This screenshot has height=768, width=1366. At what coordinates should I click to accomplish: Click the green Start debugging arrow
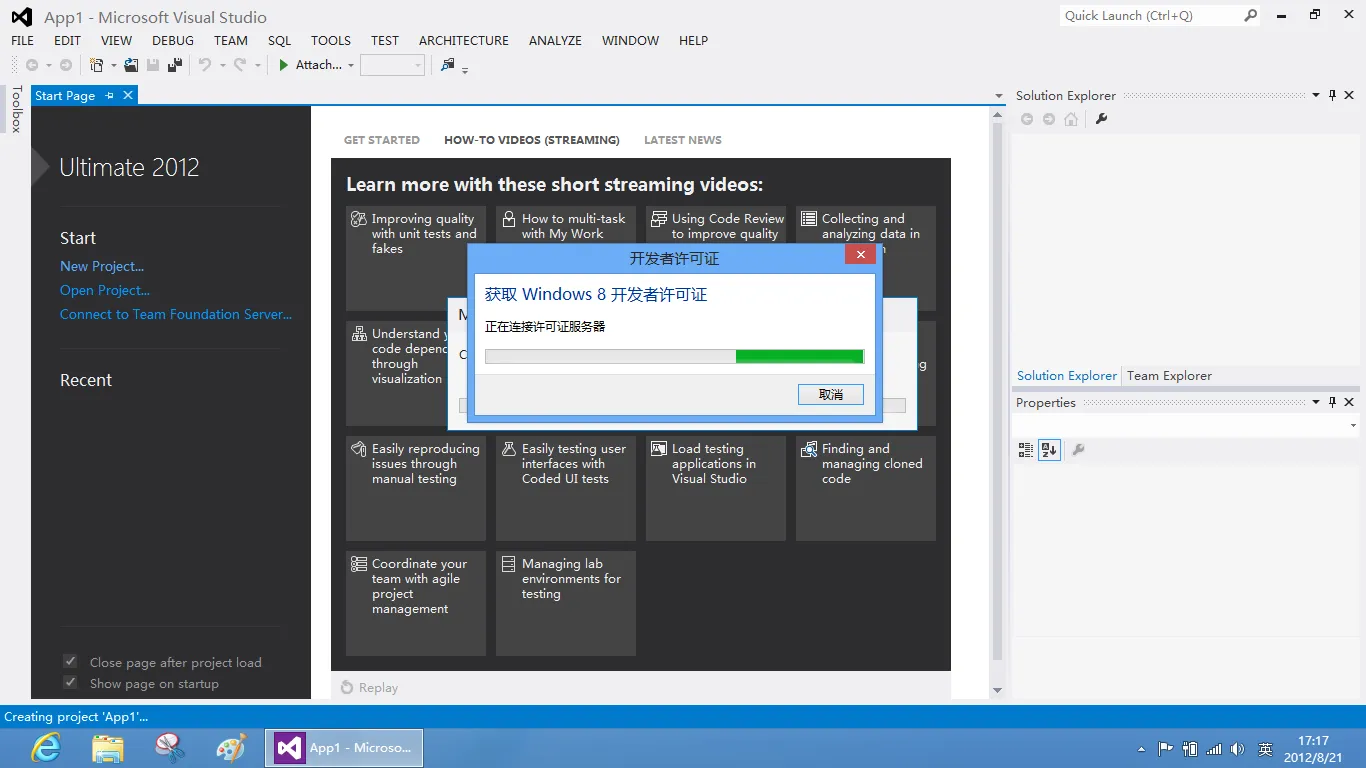(x=284, y=65)
